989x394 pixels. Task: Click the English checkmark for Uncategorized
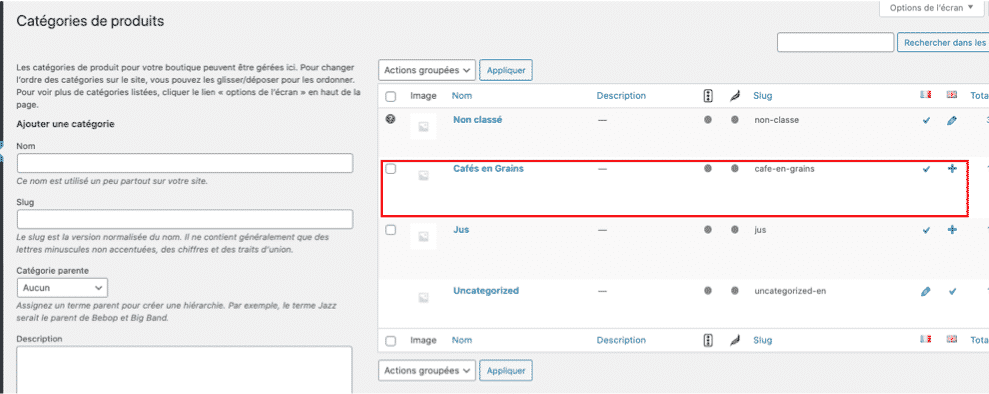(x=952, y=291)
